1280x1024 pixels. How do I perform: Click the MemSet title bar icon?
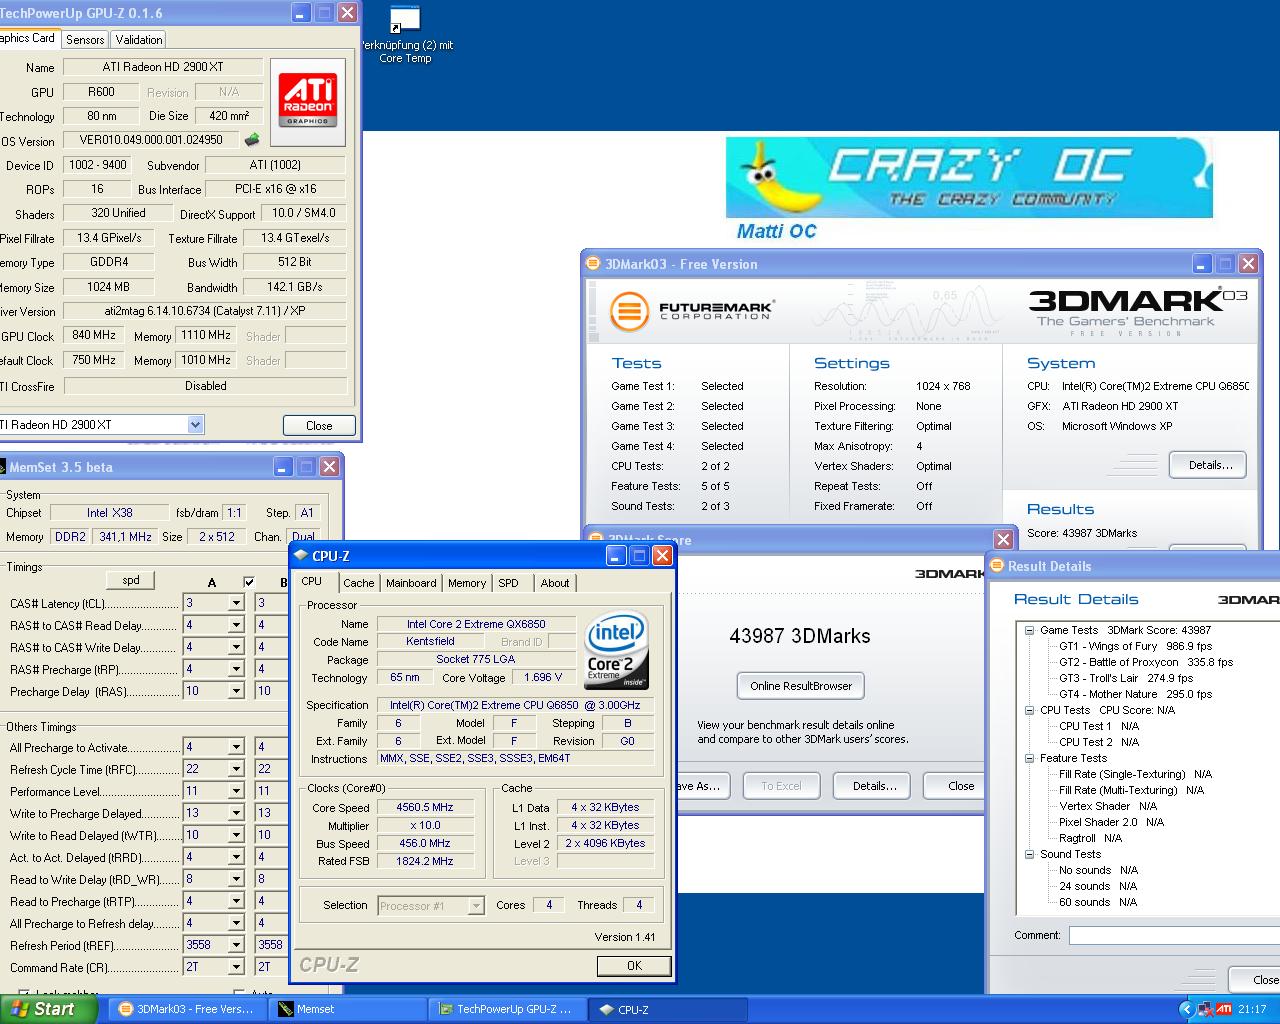pos(2,467)
